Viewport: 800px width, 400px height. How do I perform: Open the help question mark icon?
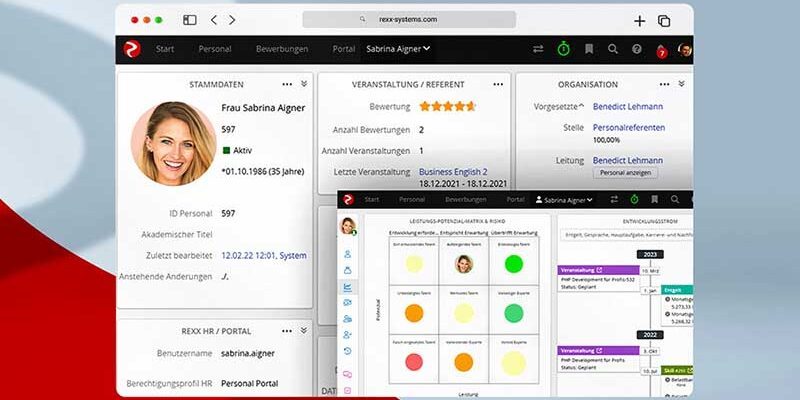coord(636,49)
